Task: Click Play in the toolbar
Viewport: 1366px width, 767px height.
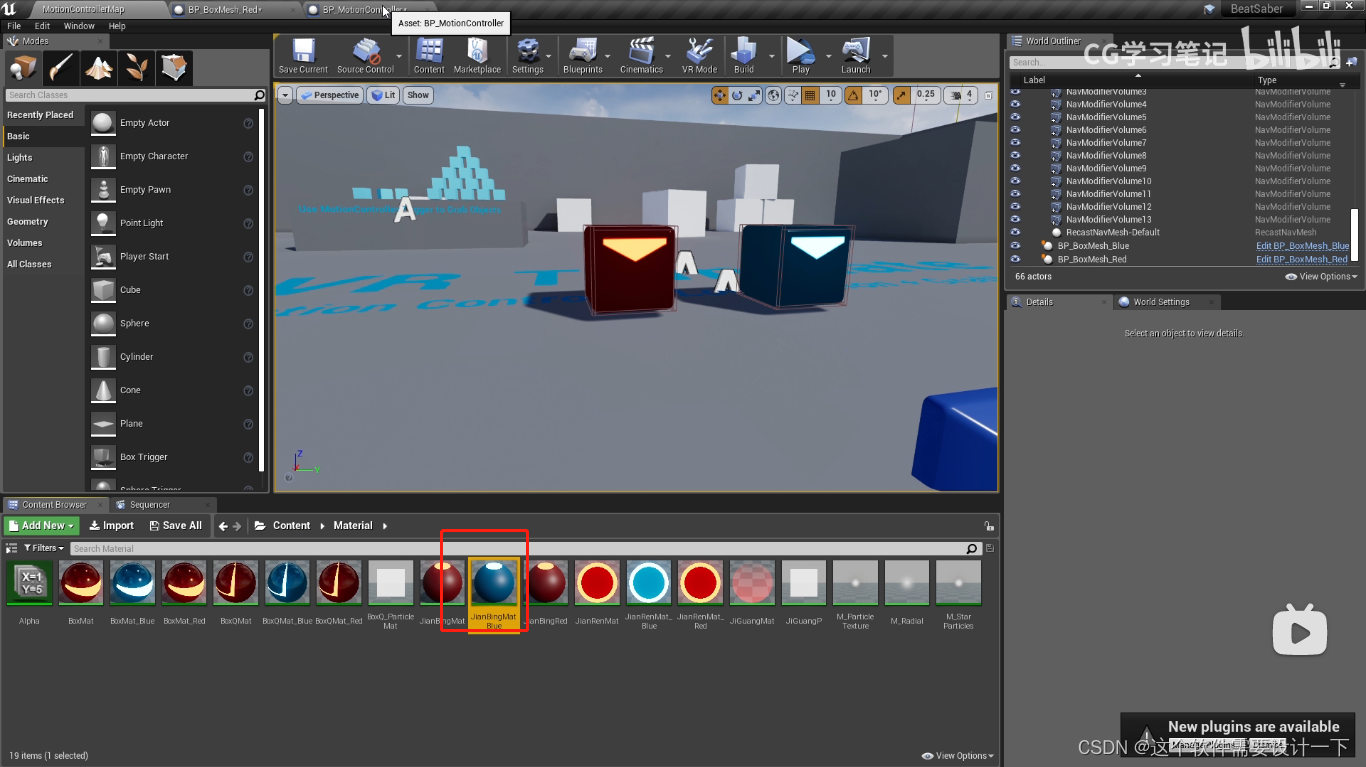Action: click(800, 56)
